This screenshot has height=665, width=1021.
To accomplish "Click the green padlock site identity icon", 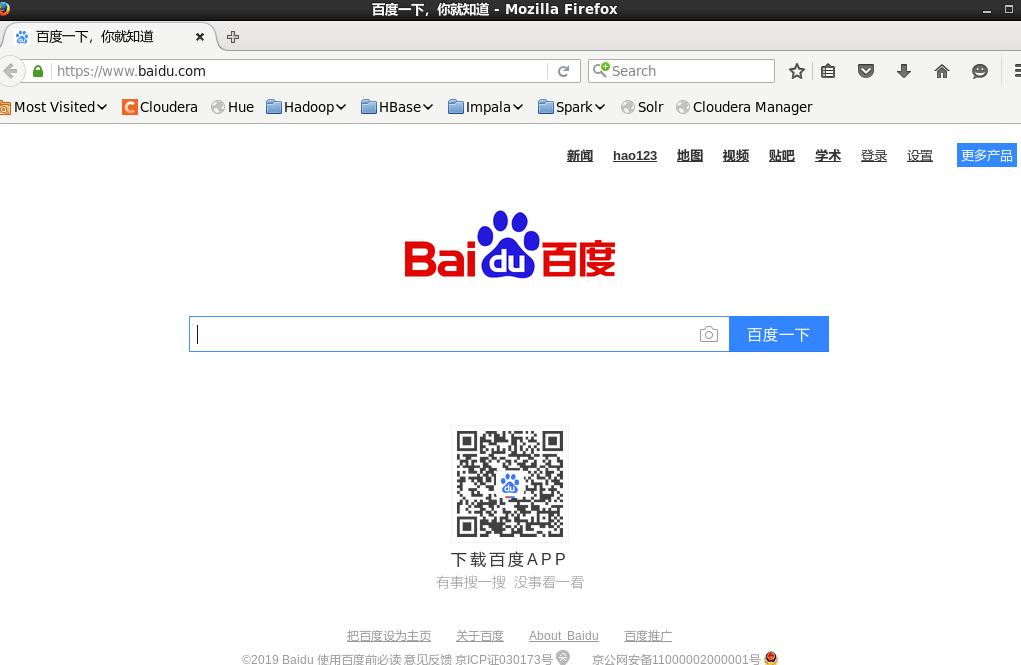I will point(38,71).
